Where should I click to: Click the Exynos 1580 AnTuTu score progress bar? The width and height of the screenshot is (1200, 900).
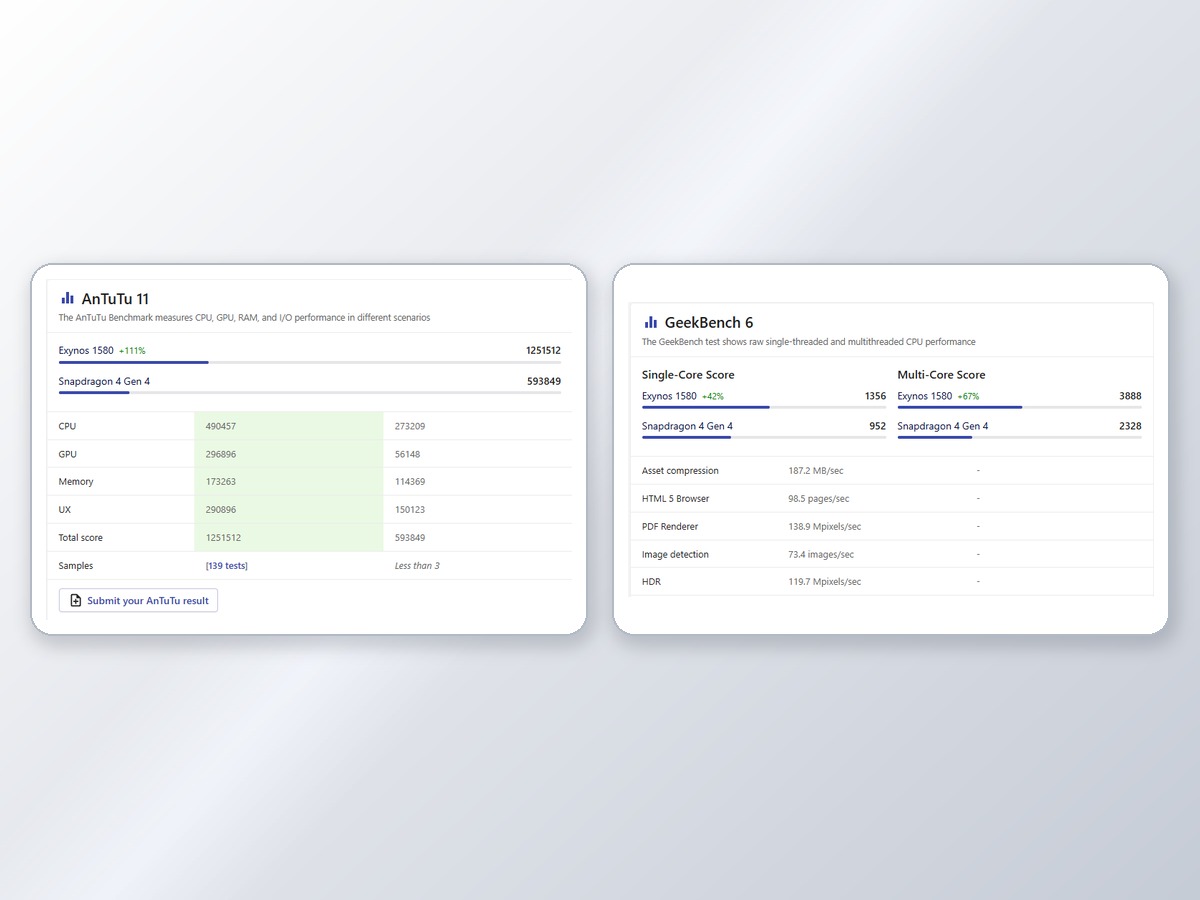tap(310, 362)
